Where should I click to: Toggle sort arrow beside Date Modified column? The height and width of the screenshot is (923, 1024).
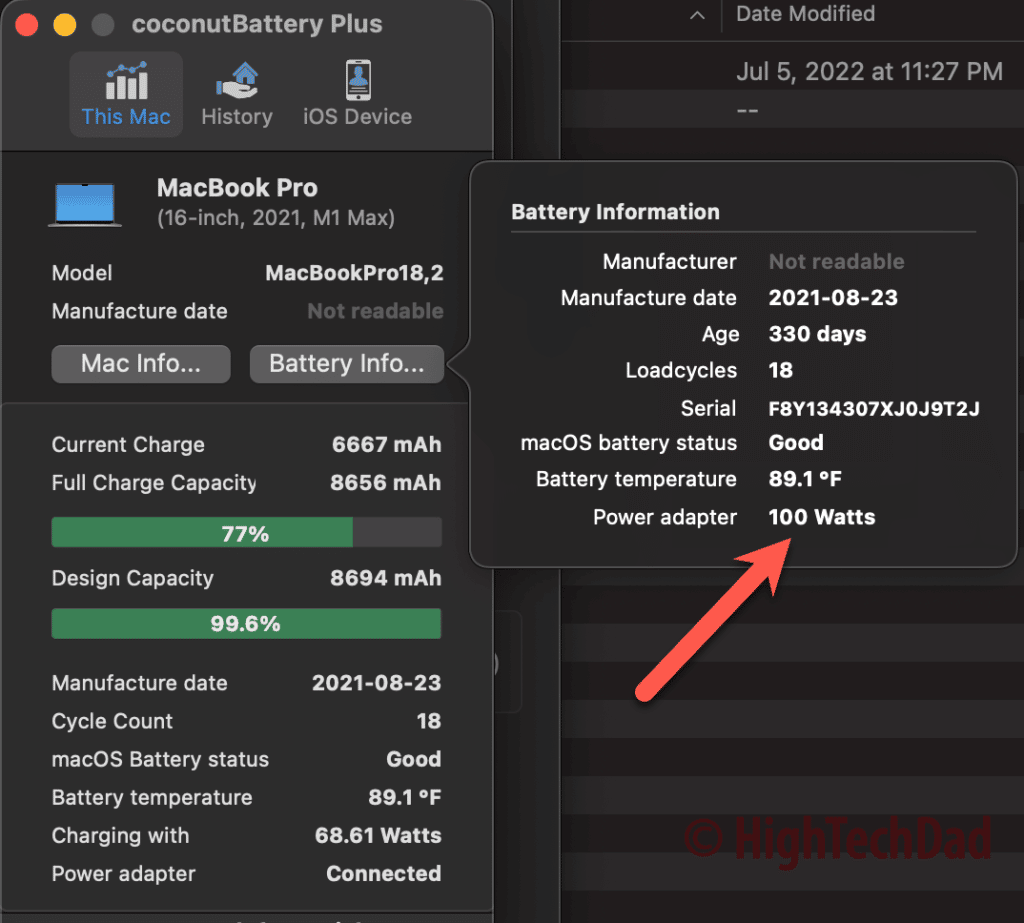(x=697, y=14)
